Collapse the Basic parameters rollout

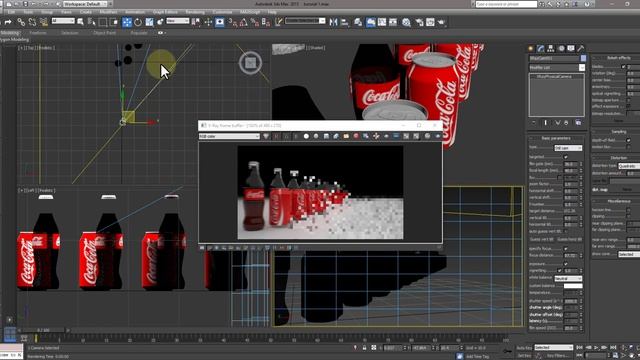point(557,138)
